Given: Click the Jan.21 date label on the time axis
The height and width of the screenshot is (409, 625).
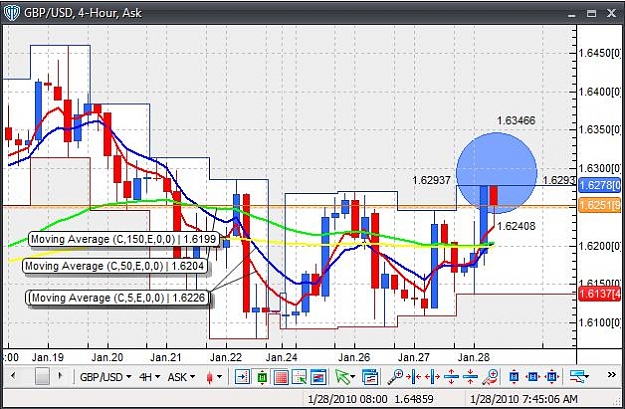Looking at the screenshot, I should coord(166,357).
